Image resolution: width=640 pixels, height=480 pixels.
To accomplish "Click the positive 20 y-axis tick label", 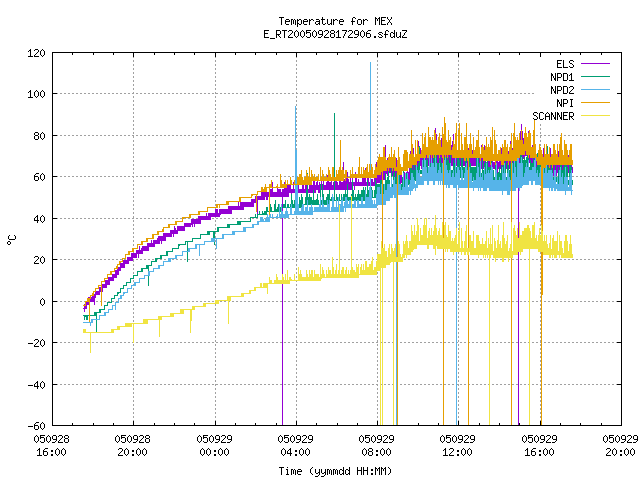I will [39, 260].
